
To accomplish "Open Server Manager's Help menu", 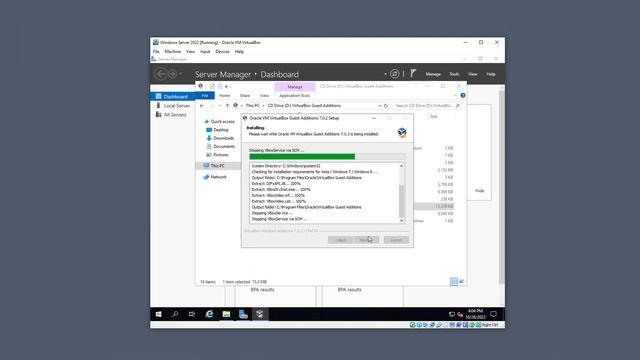I will point(491,74).
